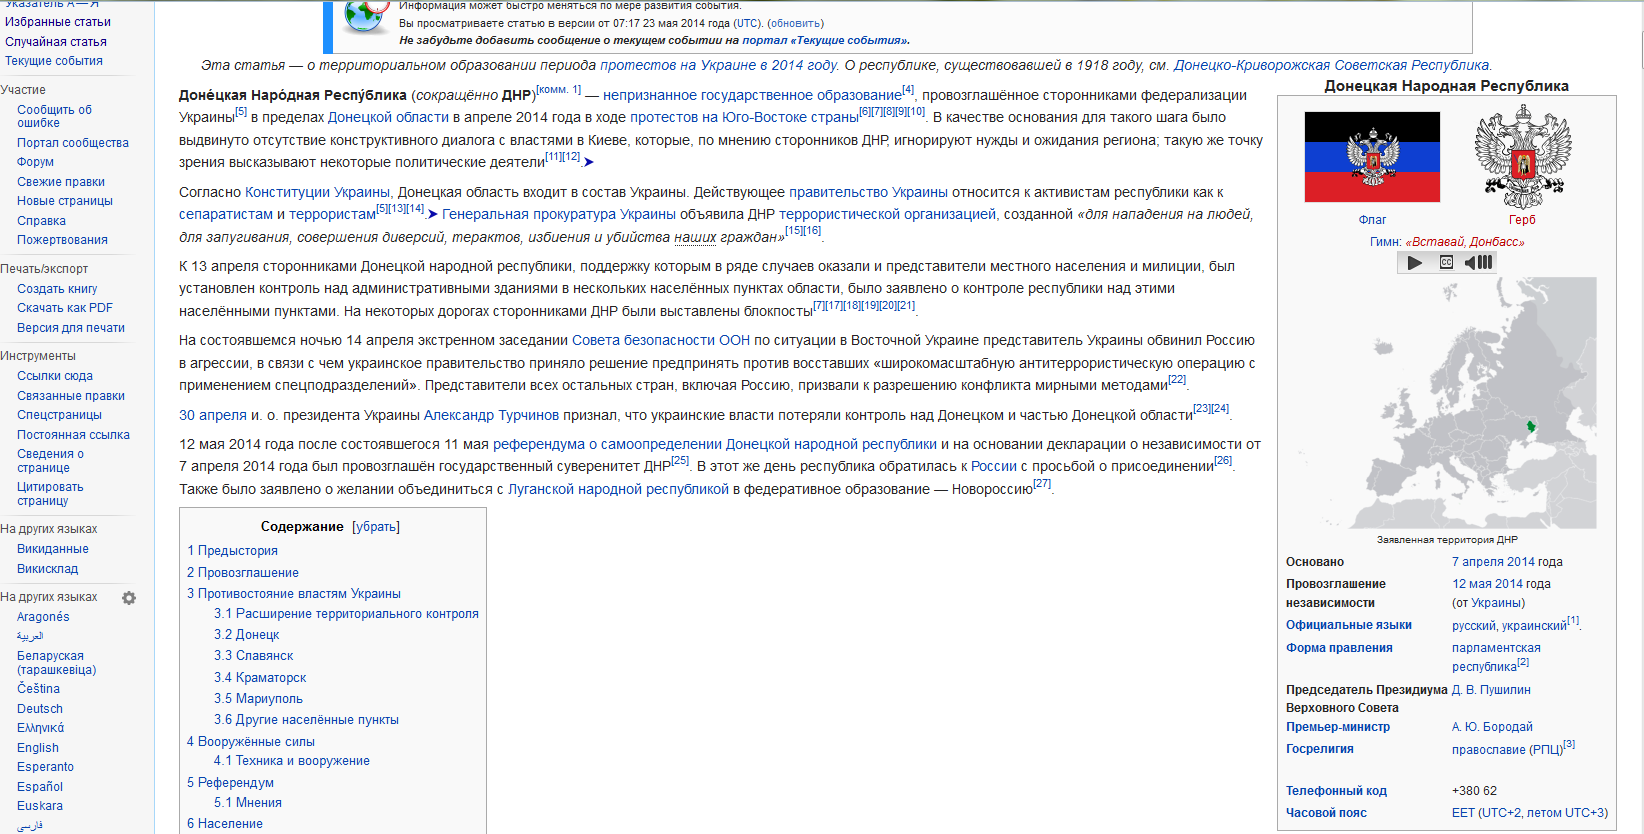This screenshot has height=834, width=1644.
Task: Jump to section 4 Вооружённые силы
Action: tap(251, 742)
